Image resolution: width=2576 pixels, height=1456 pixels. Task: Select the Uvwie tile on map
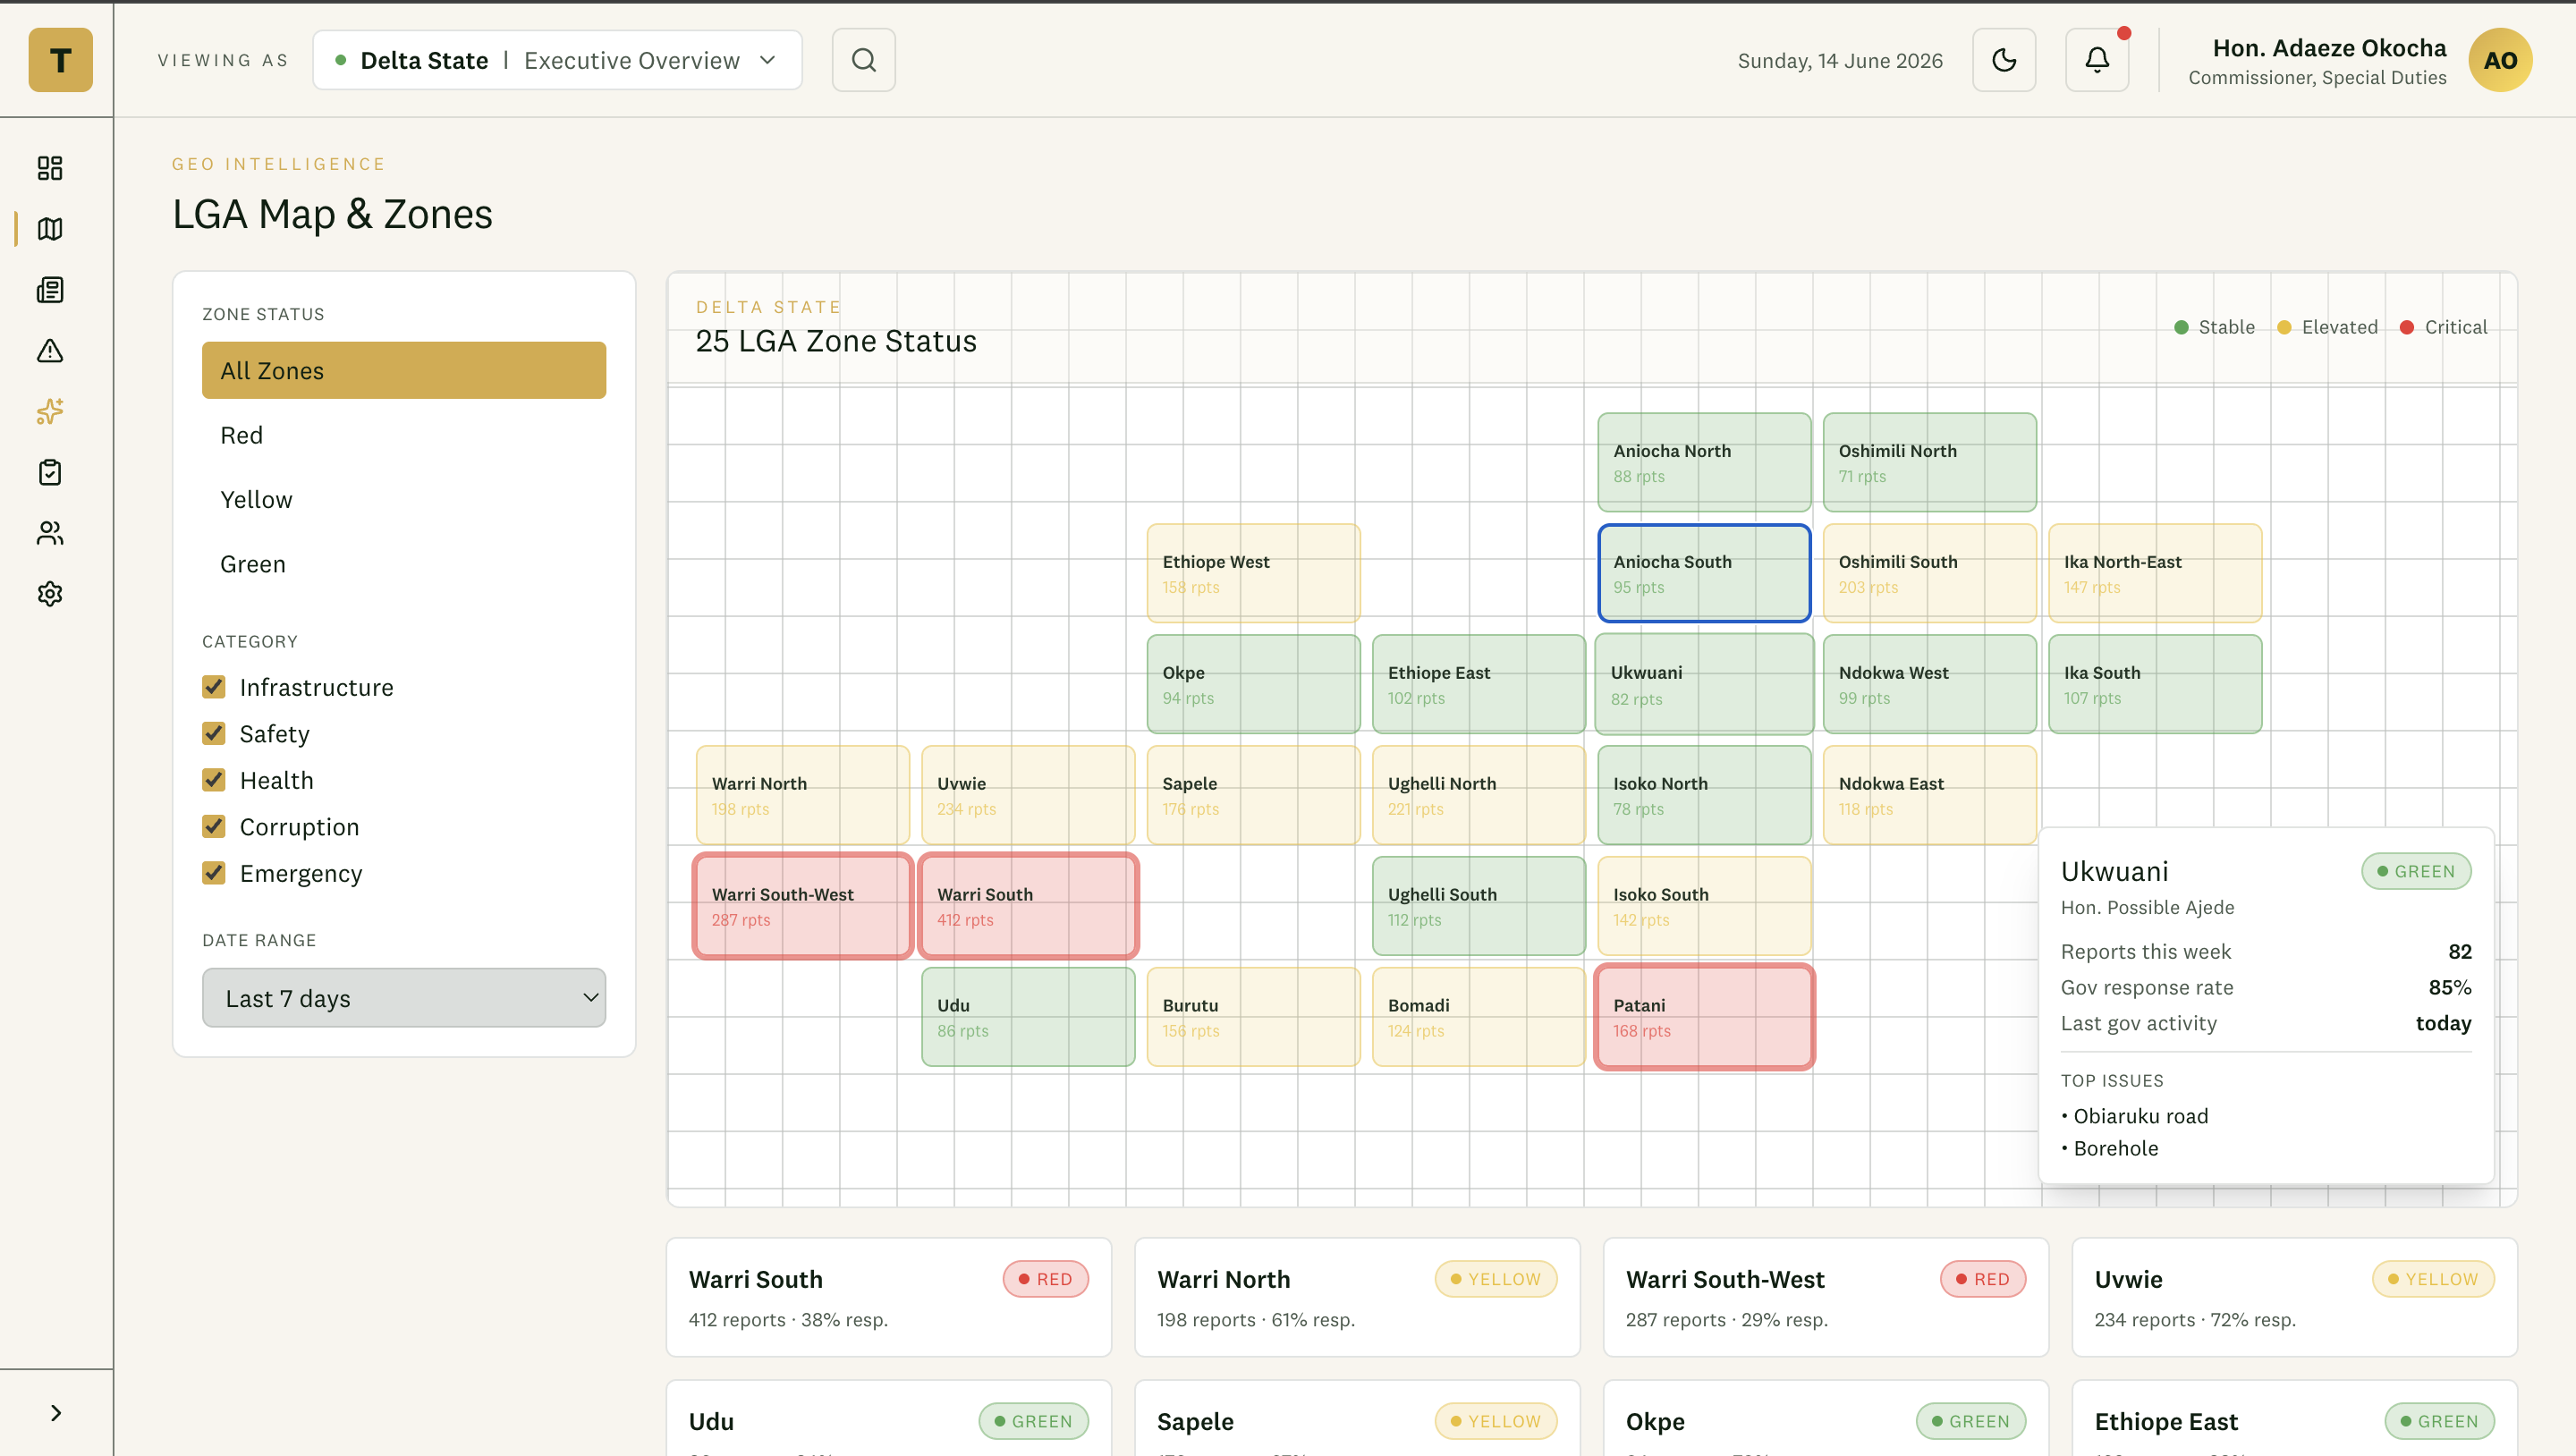point(1028,795)
